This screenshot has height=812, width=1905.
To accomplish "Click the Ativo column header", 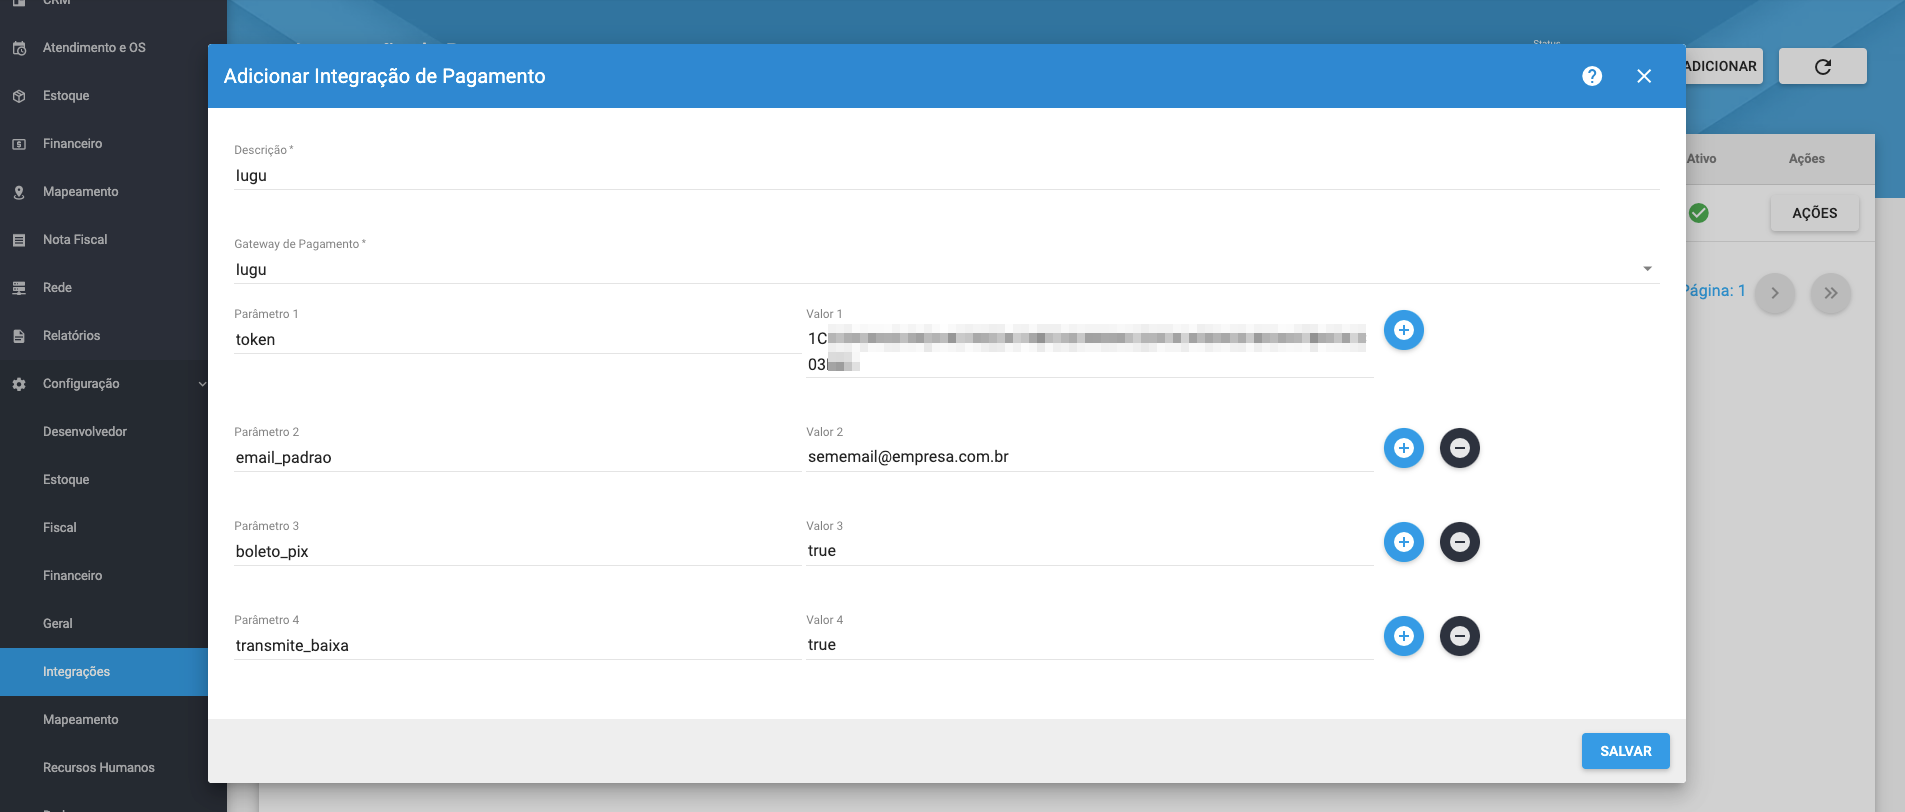I will tap(1701, 159).
